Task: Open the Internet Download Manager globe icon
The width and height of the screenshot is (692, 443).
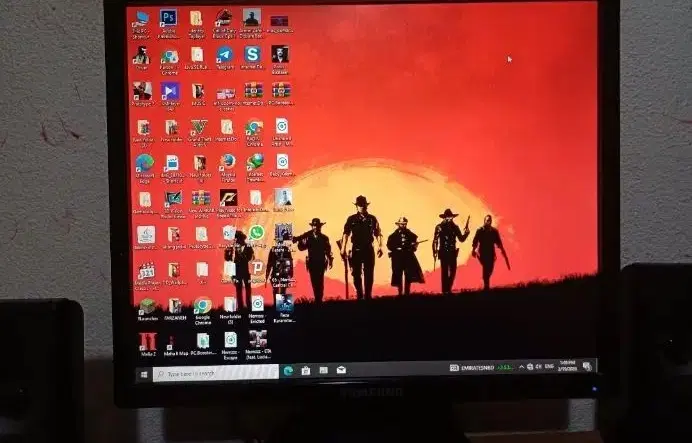Action: coord(256,168)
